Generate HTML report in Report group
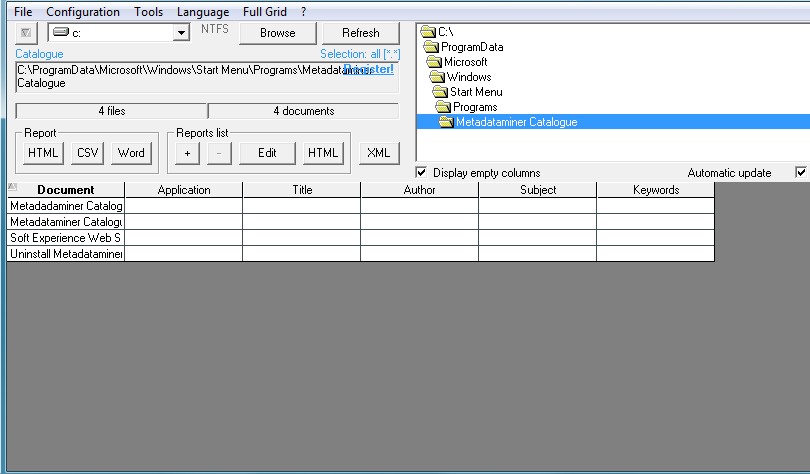Image resolution: width=810 pixels, height=474 pixels. (43, 153)
